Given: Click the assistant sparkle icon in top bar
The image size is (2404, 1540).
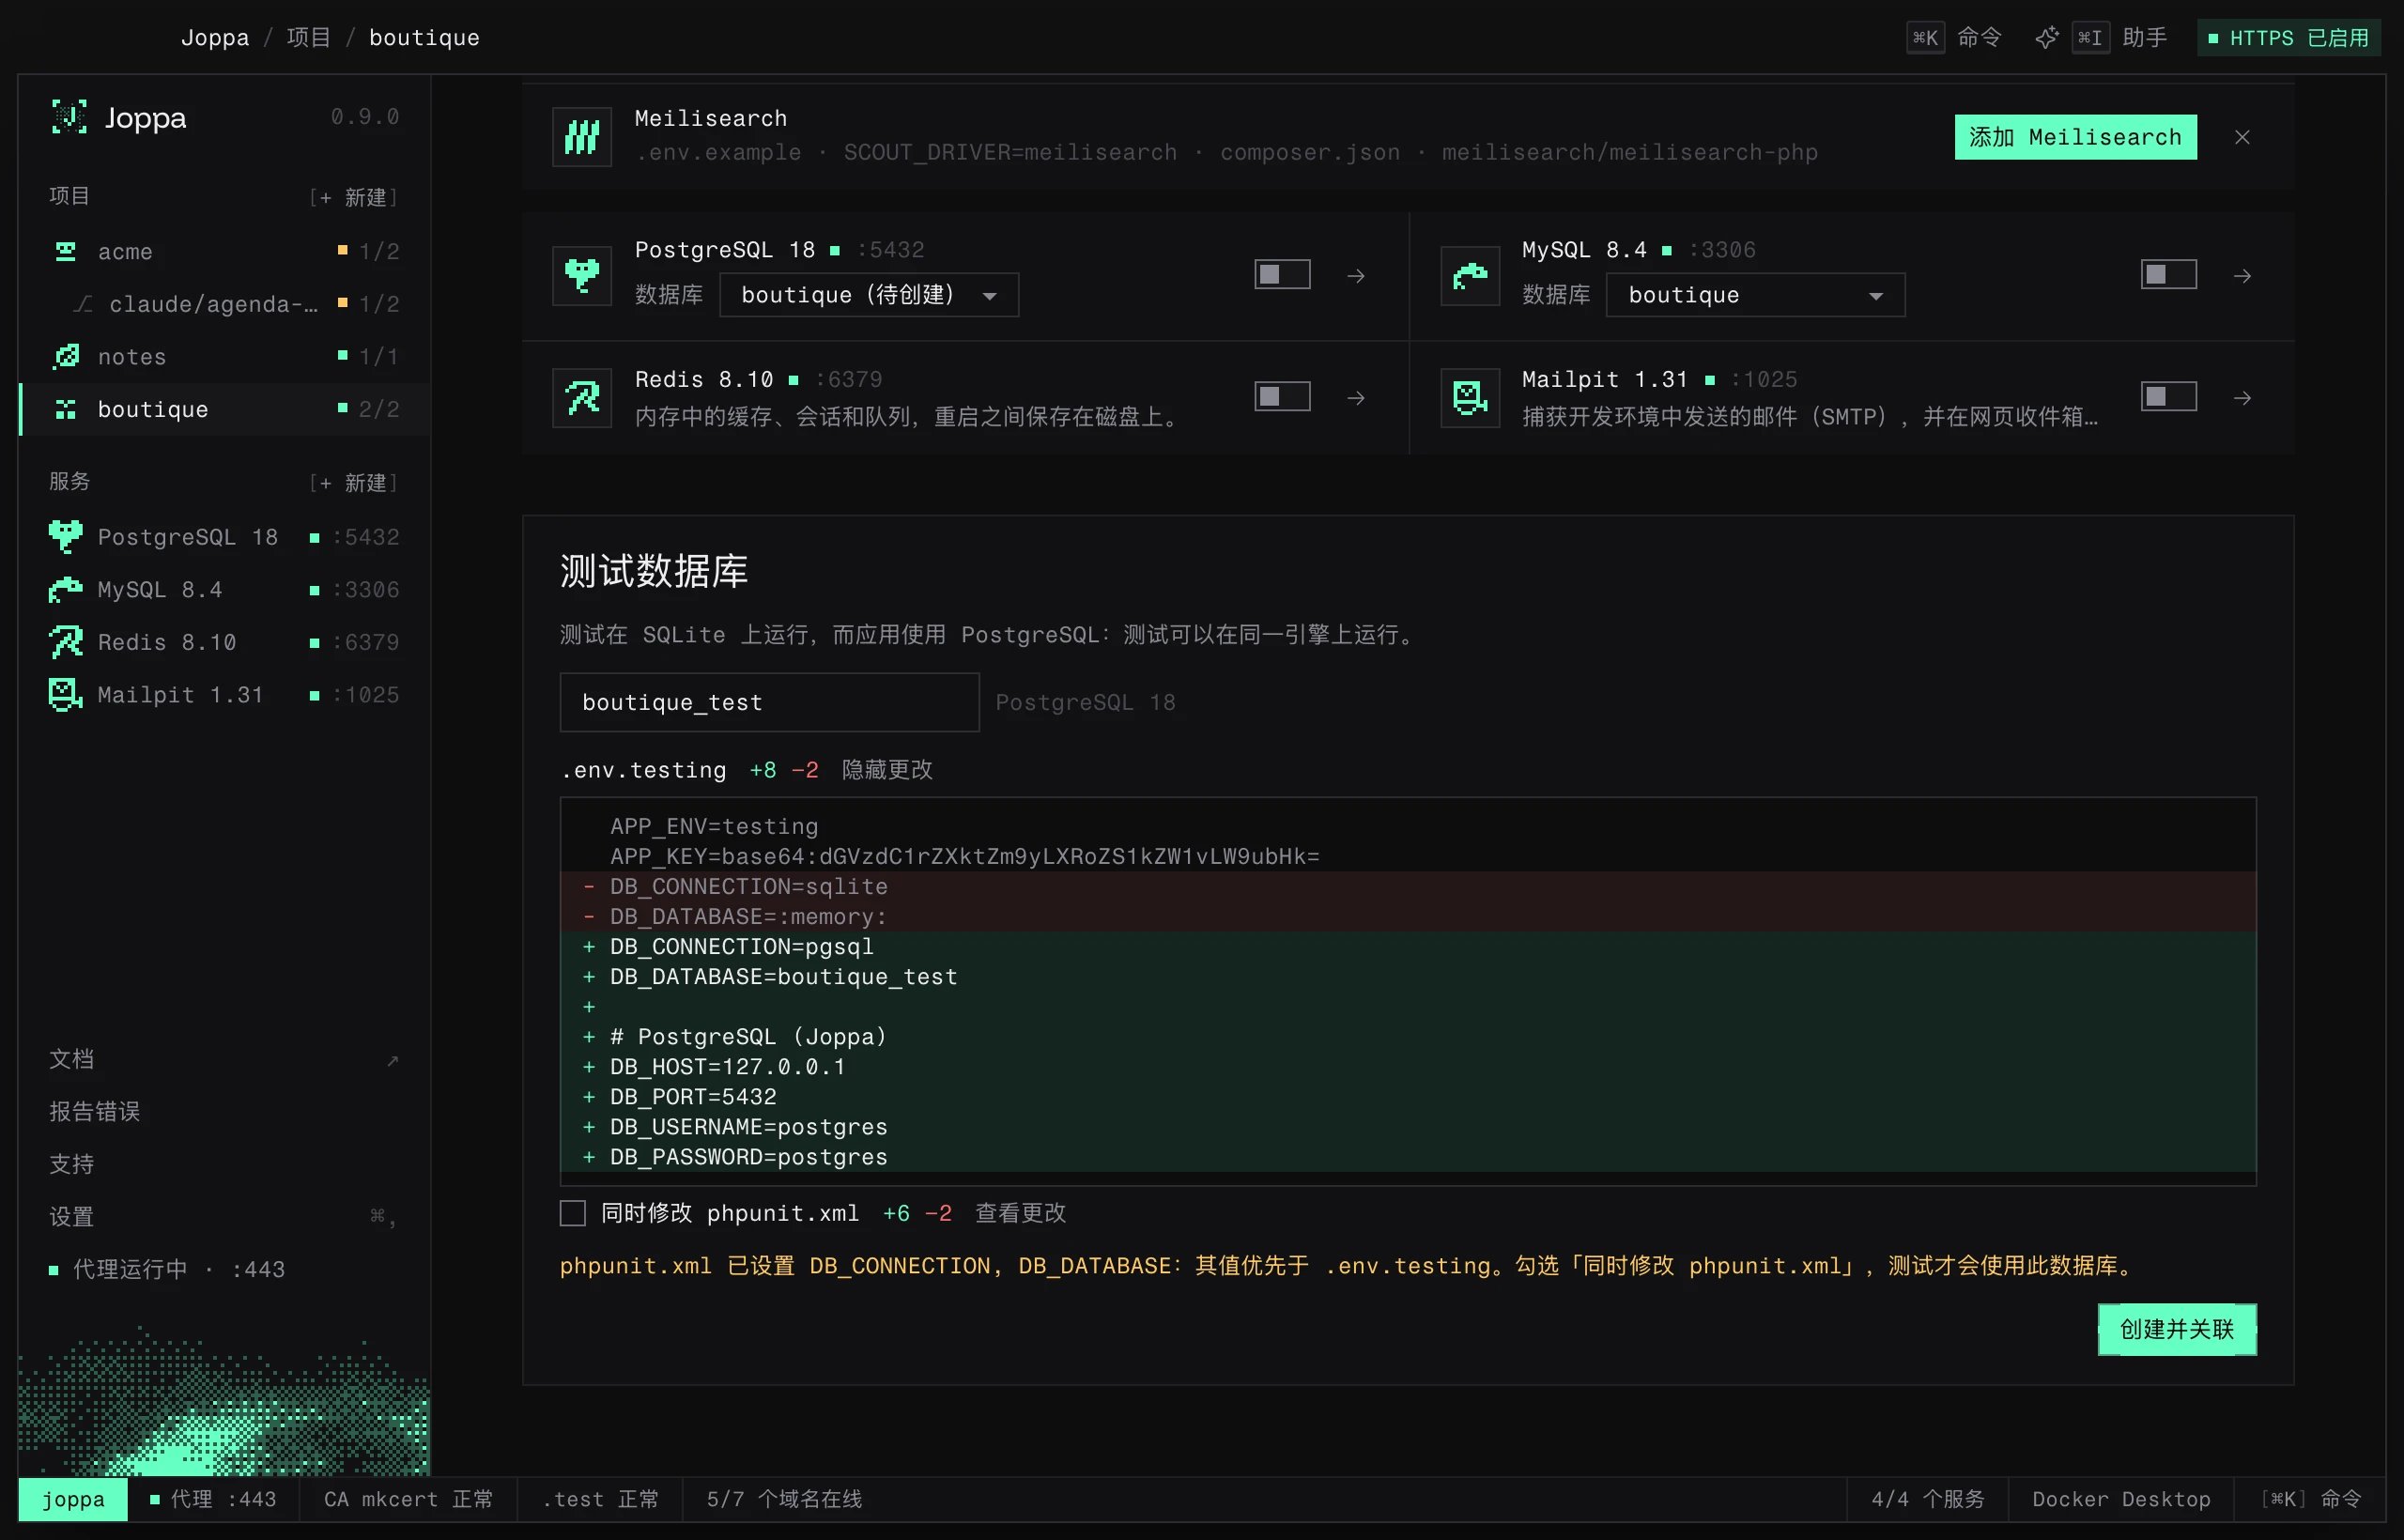Looking at the screenshot, I should point(2047,38).
